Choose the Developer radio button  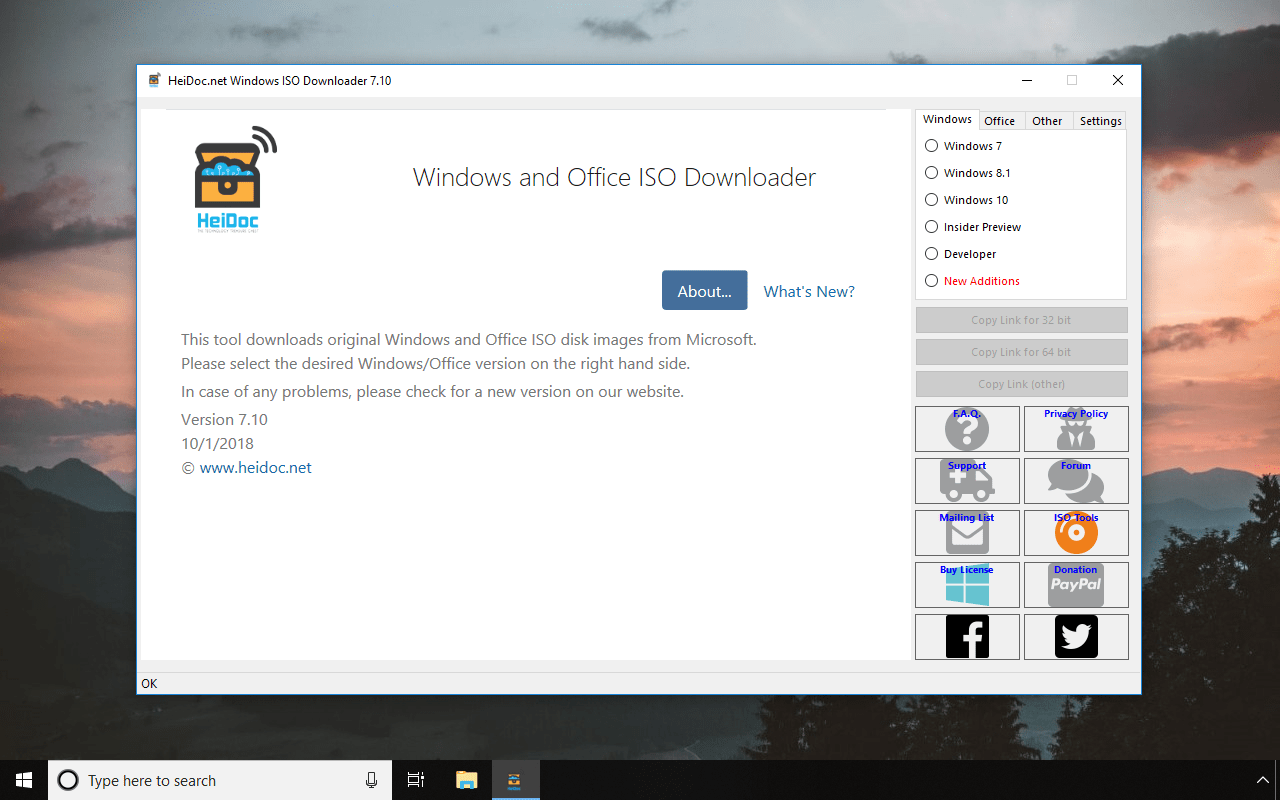point(961,254)
